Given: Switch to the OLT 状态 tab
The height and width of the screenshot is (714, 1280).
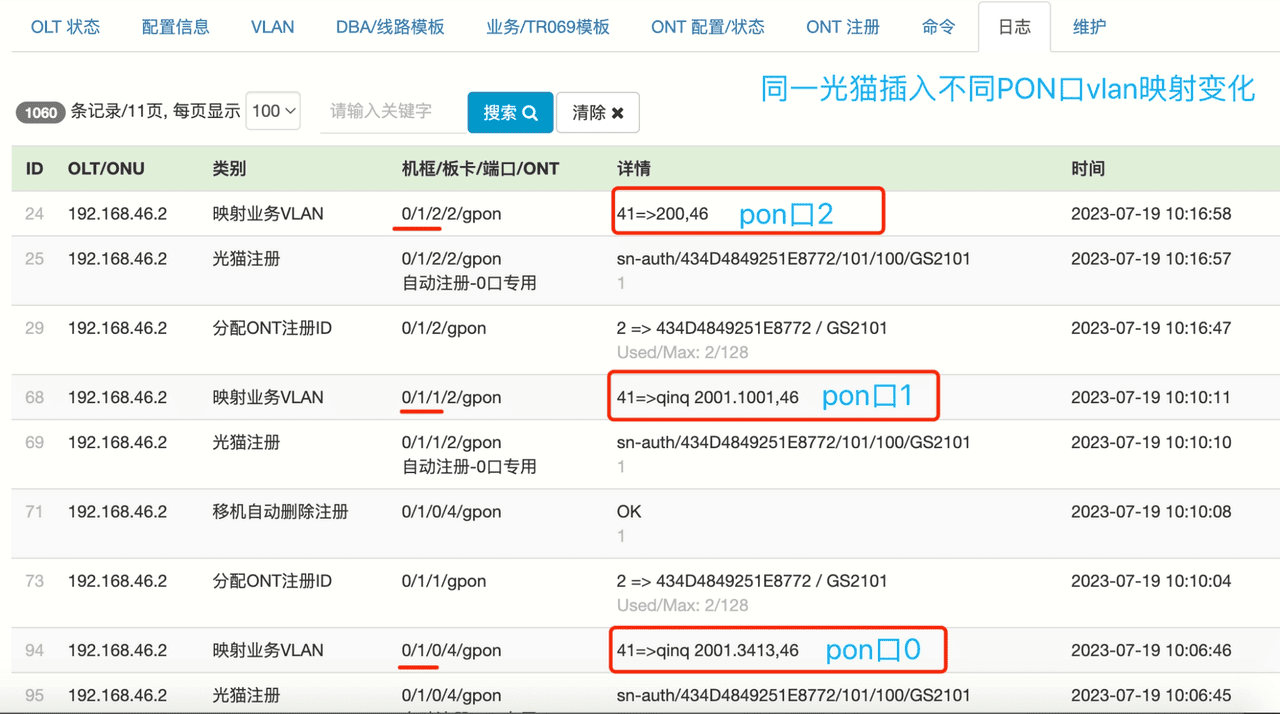Looking at the screenshot, I should (x=66, y=27).
